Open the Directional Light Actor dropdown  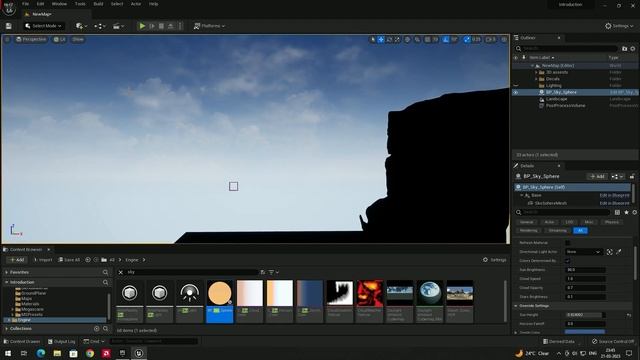(584, 252)
